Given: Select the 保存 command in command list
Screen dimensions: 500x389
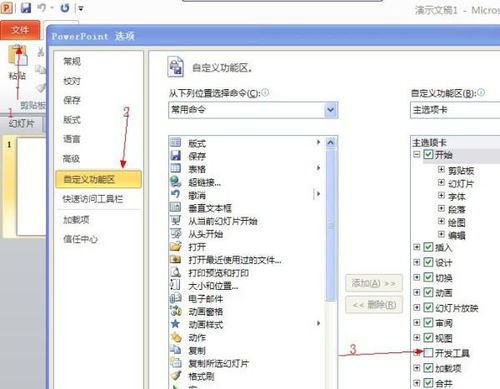Looking at the screenshot, I should click(247, 156).
